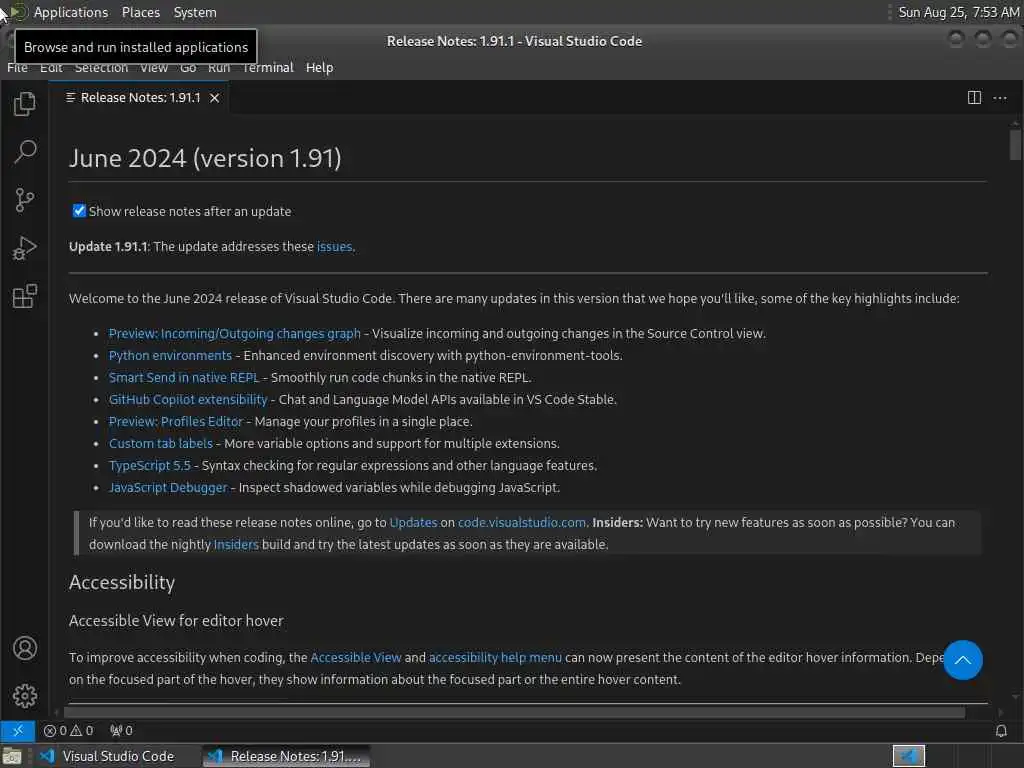Viewport: 1024px width, 768px height.
Task: Click the taskbar show desktop icon
Action: (x=12, y=756)
